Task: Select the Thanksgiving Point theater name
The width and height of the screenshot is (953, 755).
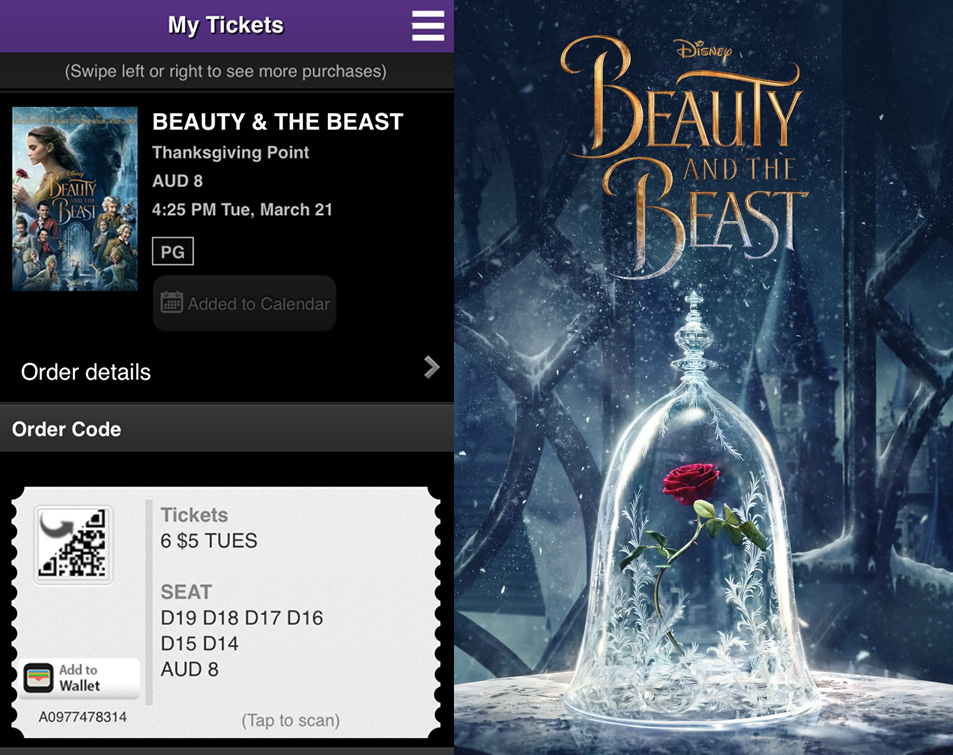Action: pyautogui.click(x=230, y=153)
